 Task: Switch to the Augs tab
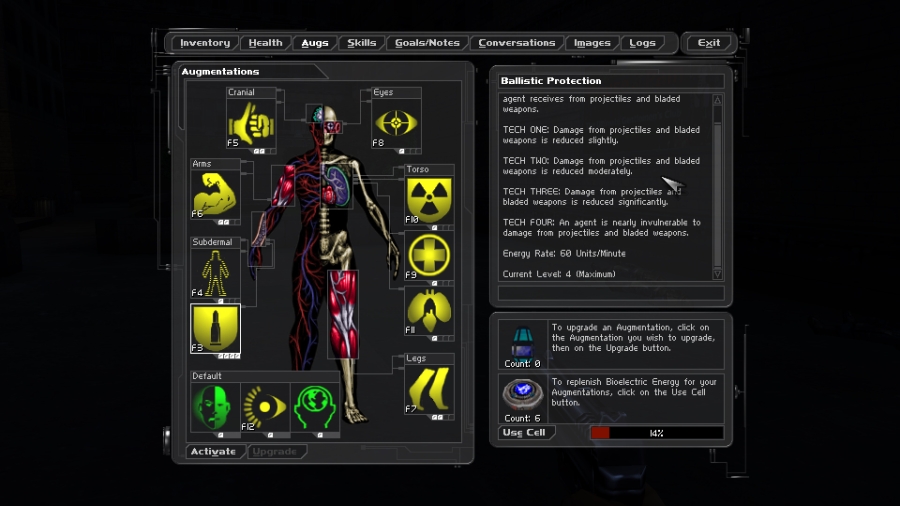(315, 43)
